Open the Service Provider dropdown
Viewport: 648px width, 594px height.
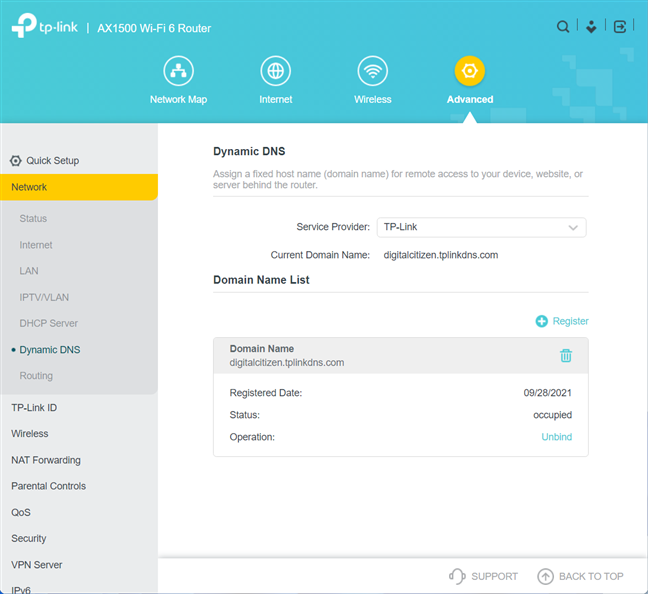[x=481, y=227]
